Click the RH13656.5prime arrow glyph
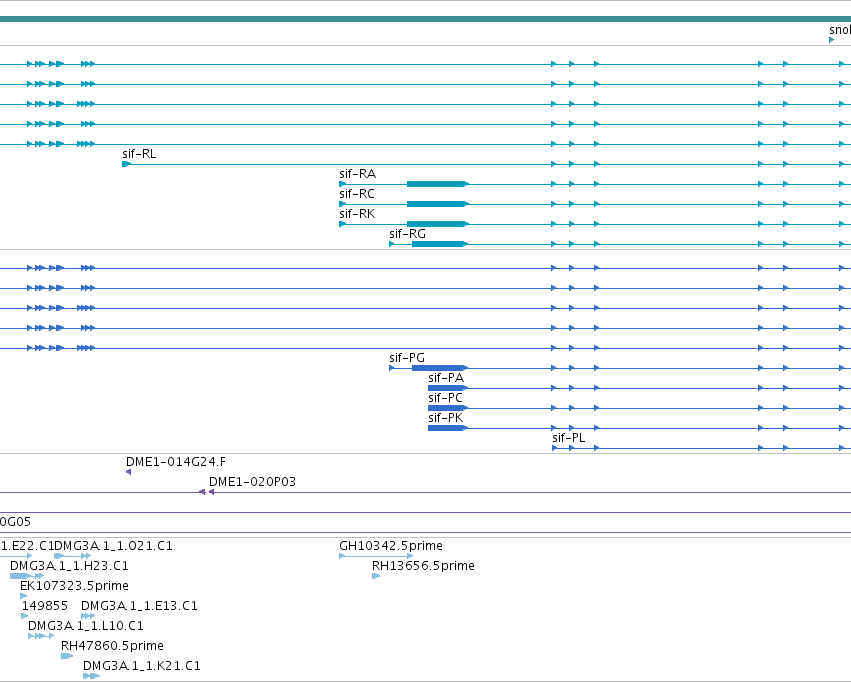Screen dimensions: 851x682 pyautogui.click(x=376, y=577)
